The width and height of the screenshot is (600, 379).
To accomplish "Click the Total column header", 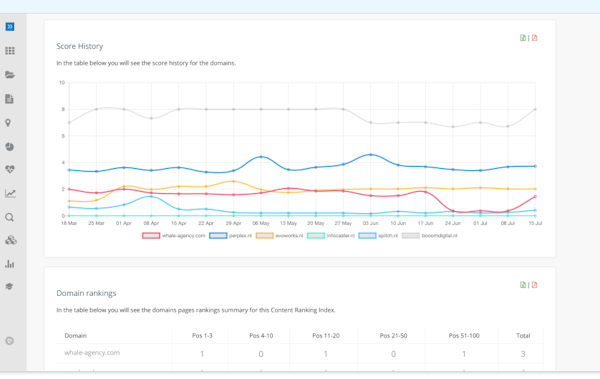I will (523, 335).
